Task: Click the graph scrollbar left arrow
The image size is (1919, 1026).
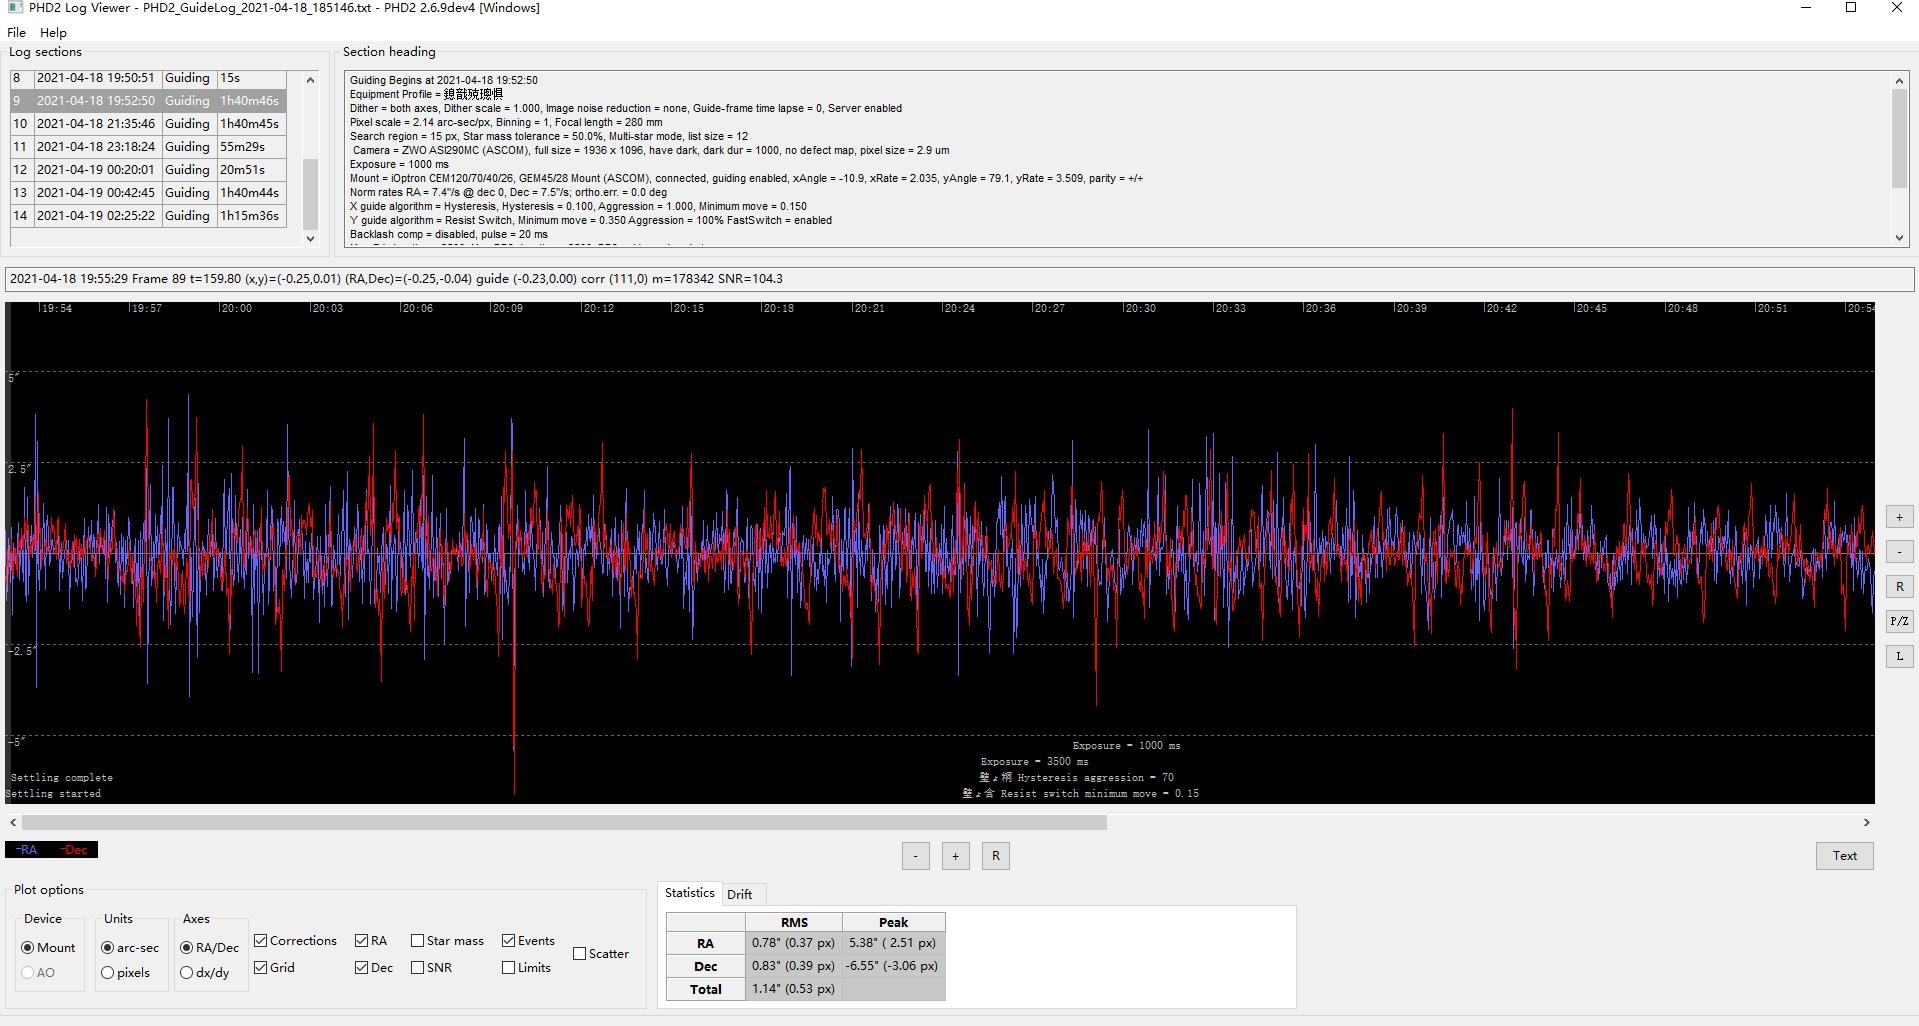Action: tap(13, 822)
